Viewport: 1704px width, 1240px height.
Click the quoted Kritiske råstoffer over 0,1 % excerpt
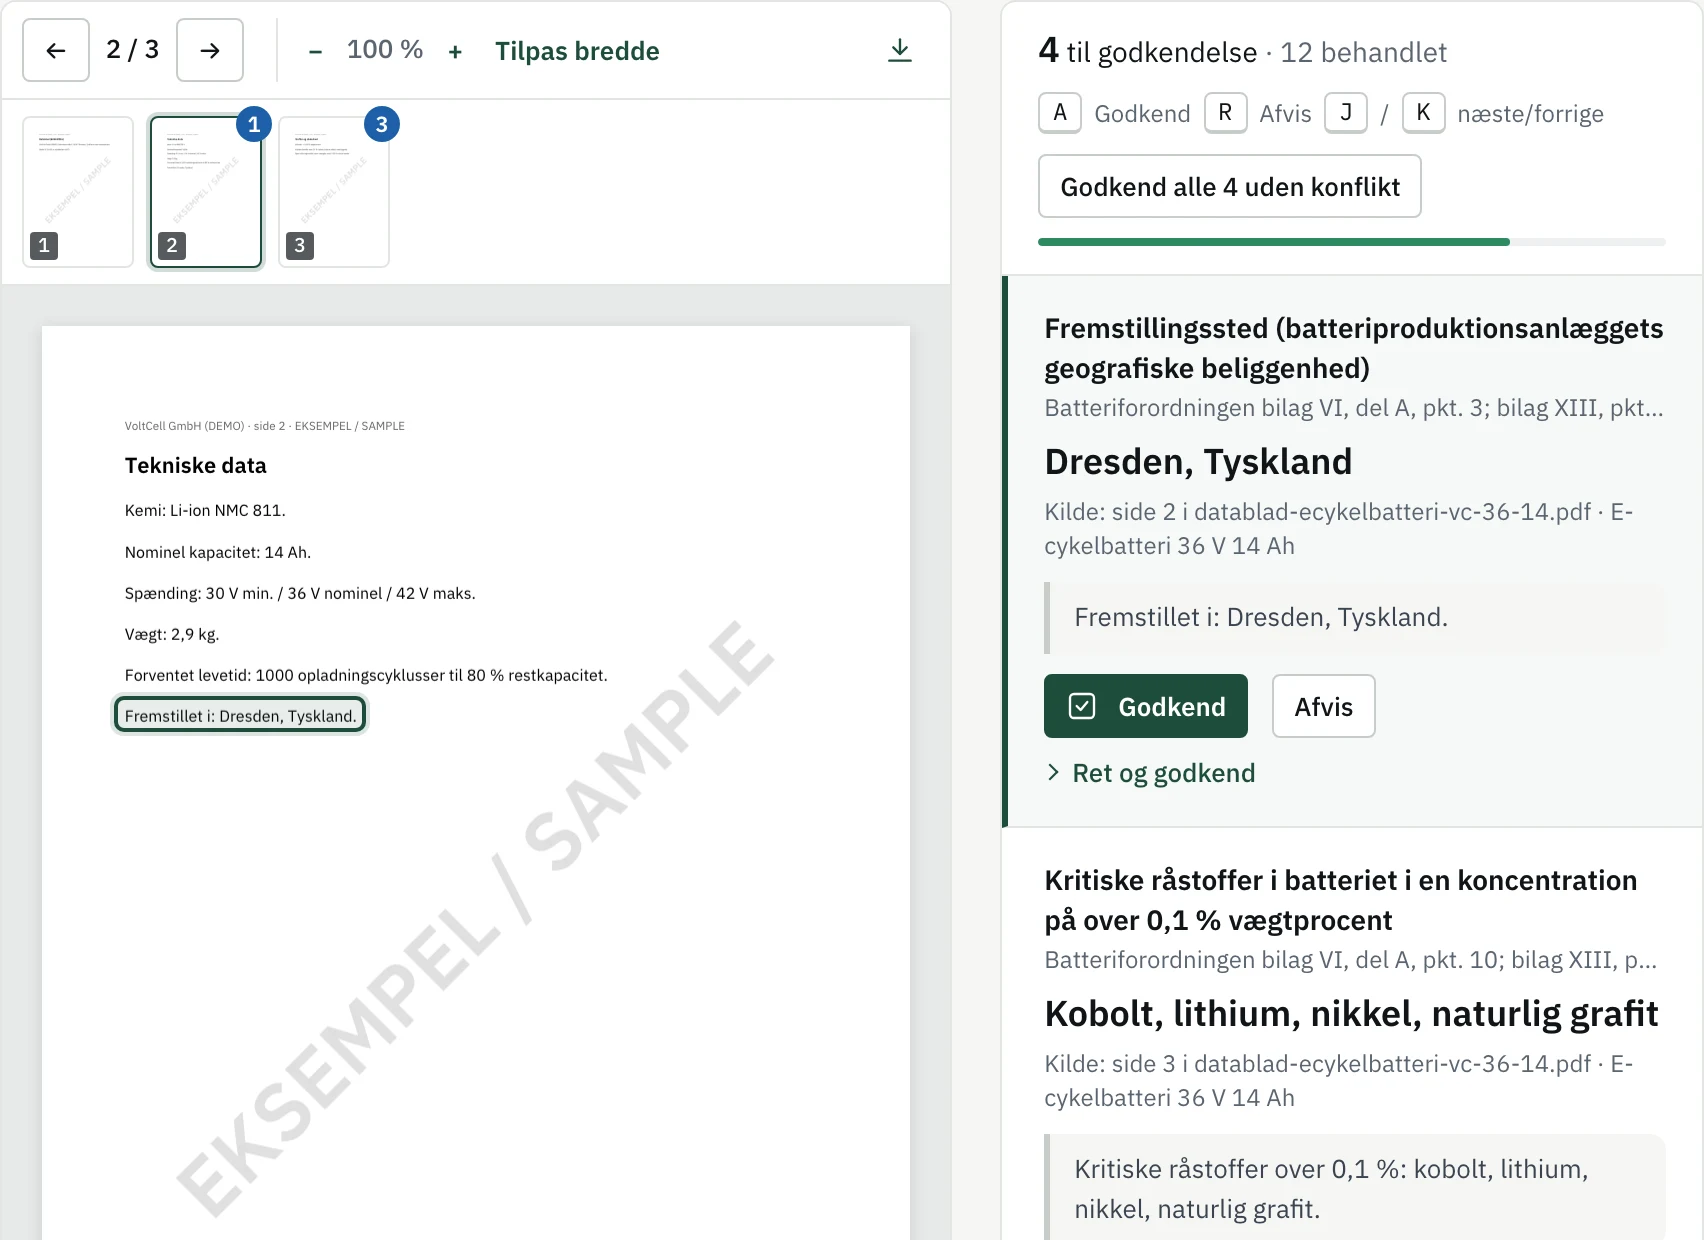point(1355,1188)
